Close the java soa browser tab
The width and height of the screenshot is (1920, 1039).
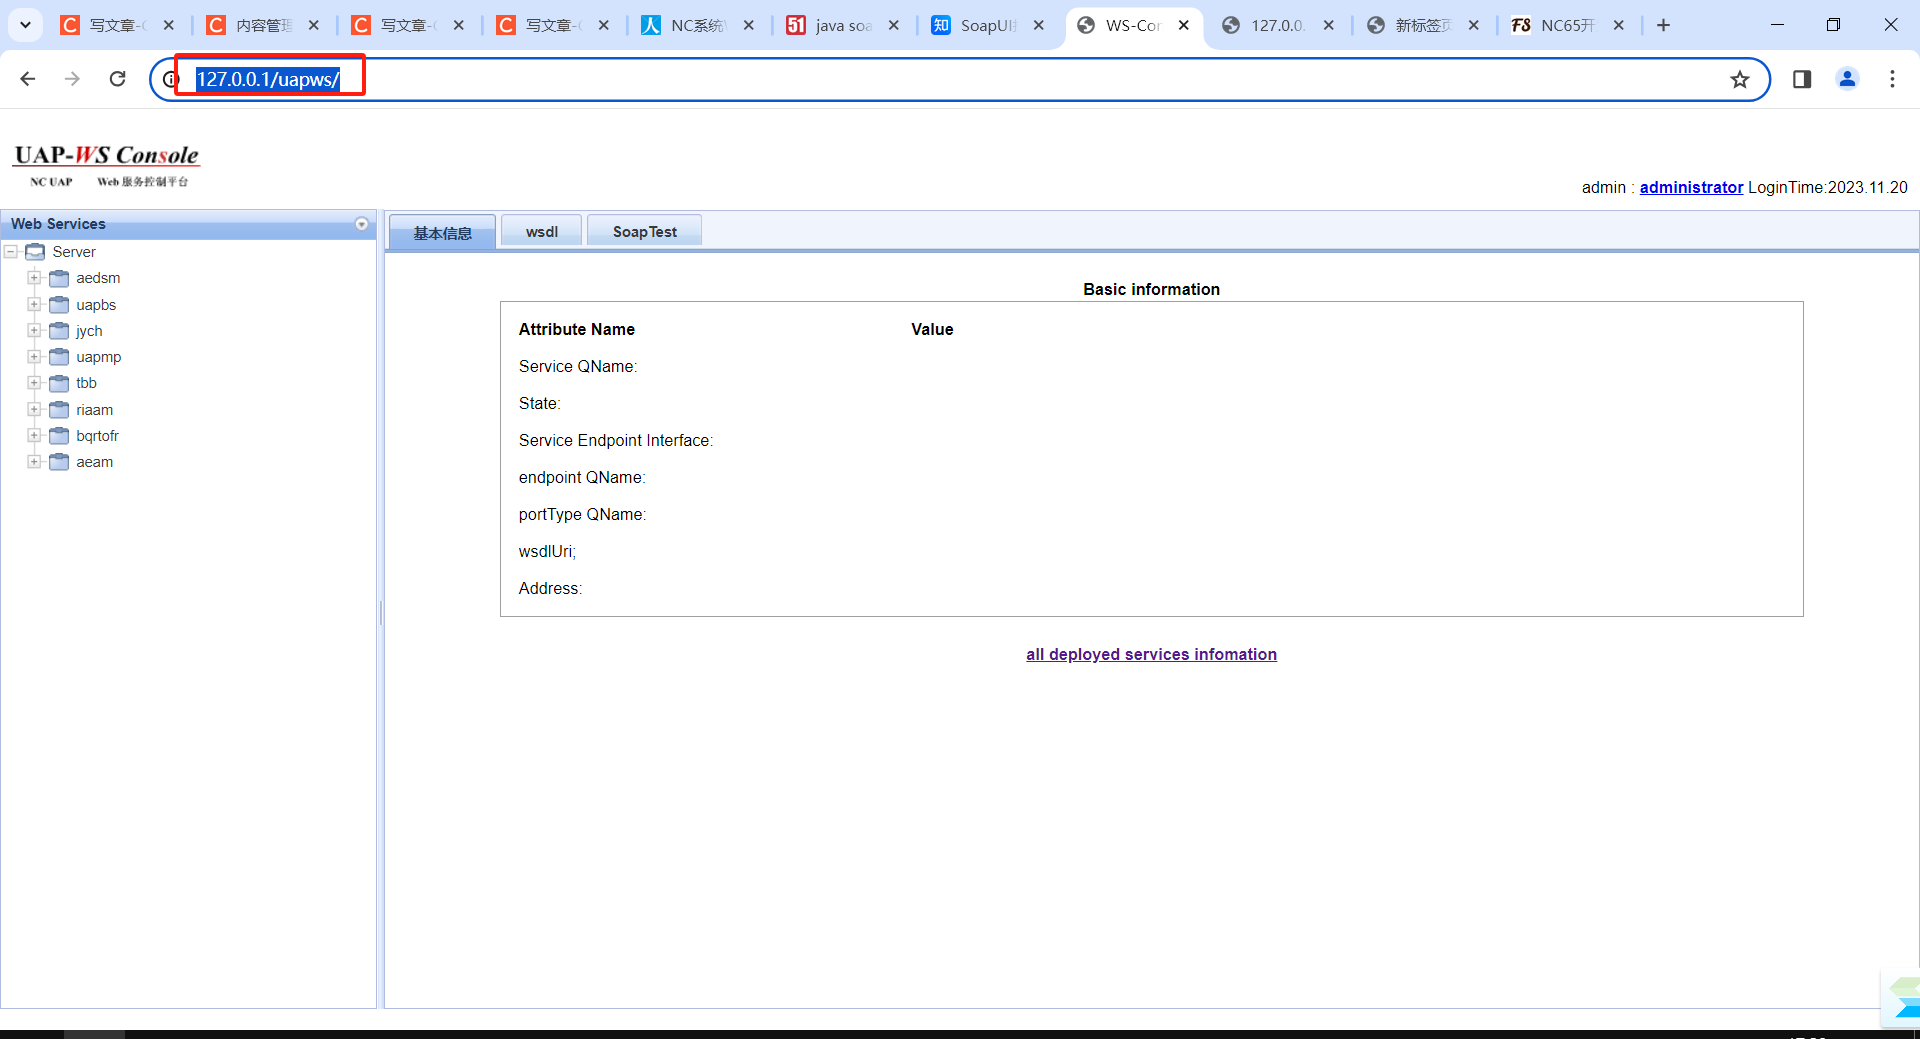pos(894,25)
